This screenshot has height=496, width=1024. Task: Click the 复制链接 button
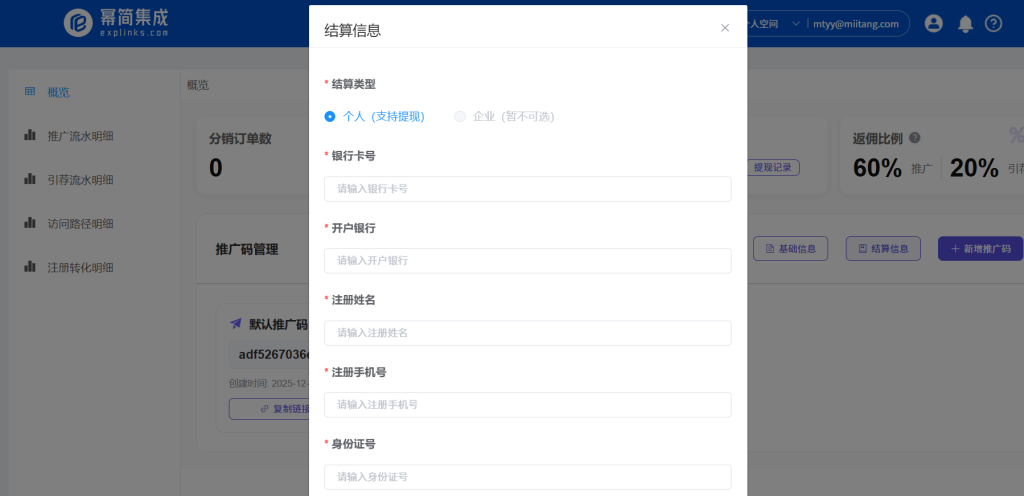point(269,409)
